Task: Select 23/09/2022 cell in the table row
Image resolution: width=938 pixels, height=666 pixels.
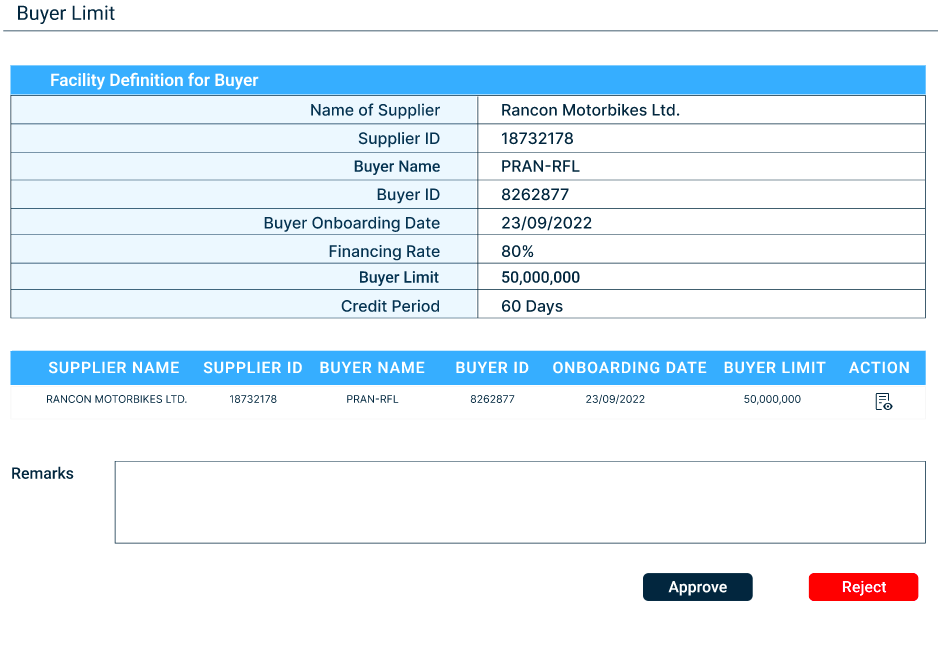Action: (615, 399)
